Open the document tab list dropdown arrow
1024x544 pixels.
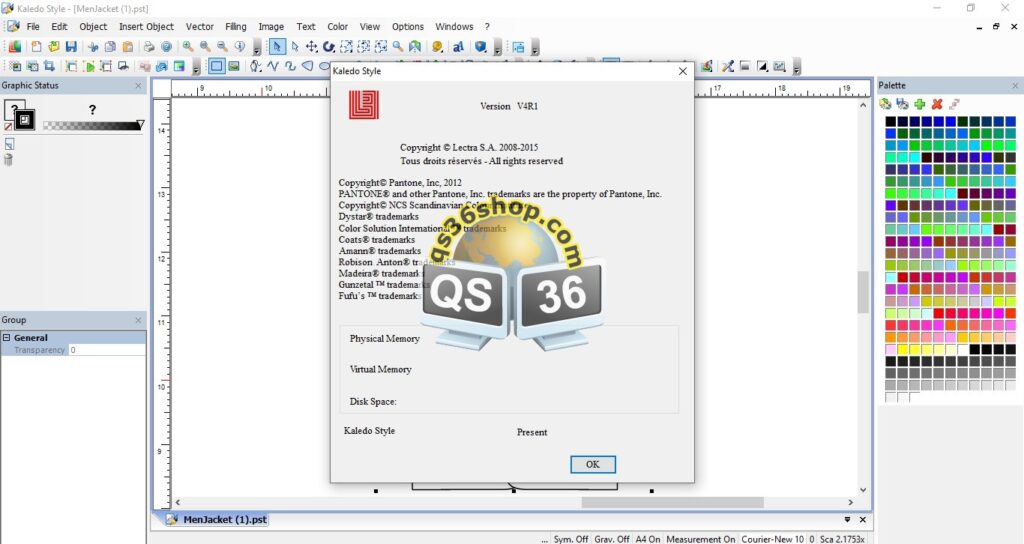tap(847, 520)
